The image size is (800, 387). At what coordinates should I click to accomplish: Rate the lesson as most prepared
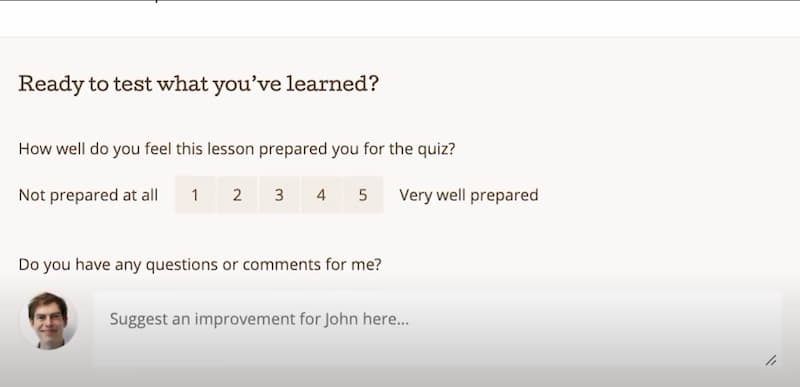click(363, 194)
